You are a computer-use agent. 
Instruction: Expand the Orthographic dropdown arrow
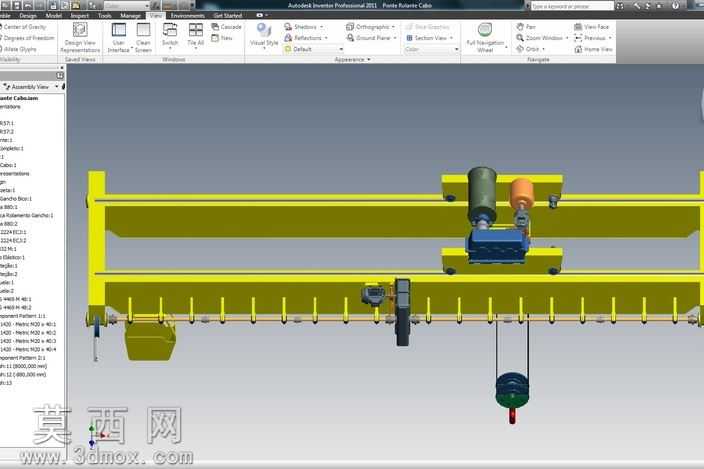tap(393, 27)
